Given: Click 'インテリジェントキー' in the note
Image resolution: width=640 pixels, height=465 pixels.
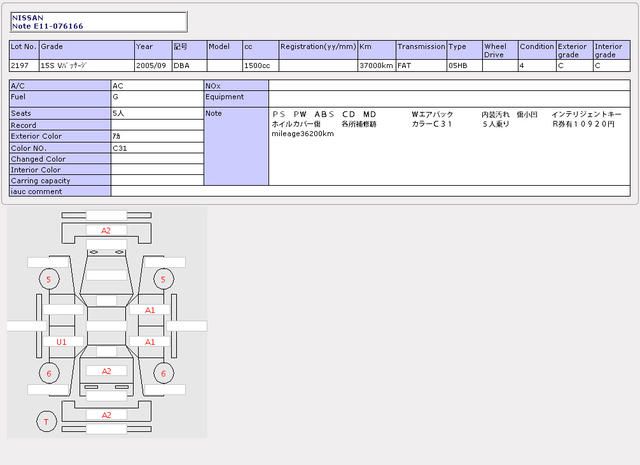Looking at the screenshot, I should click(587, 114).
